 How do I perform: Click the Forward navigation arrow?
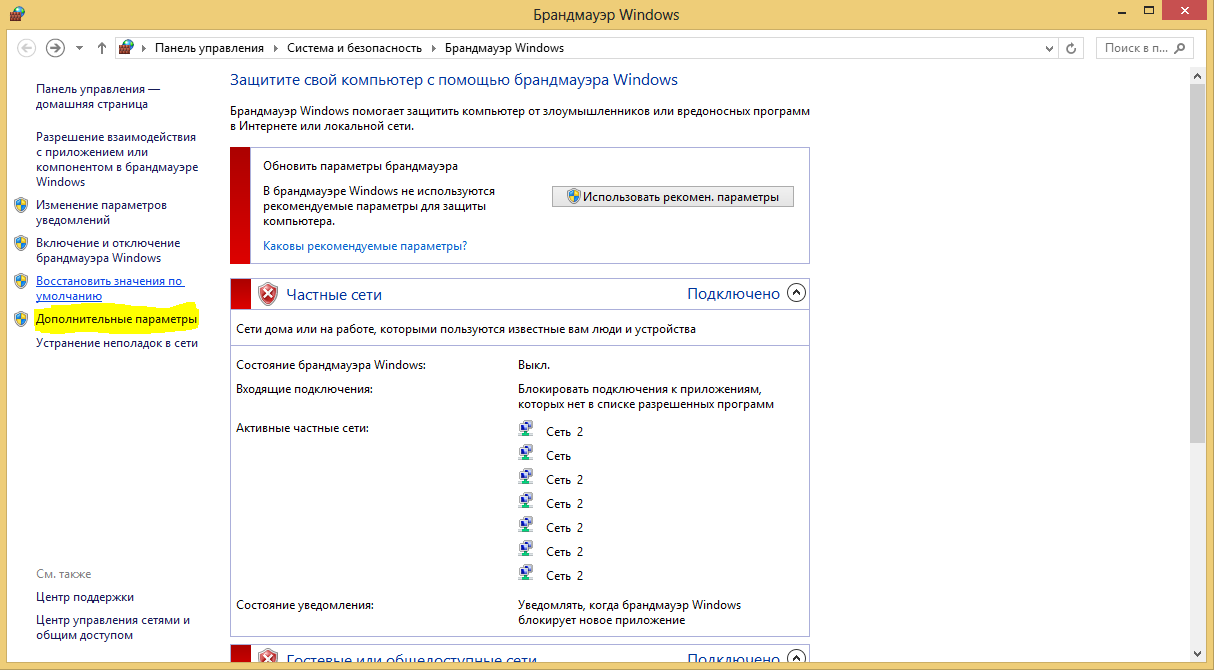click(56, 48)
